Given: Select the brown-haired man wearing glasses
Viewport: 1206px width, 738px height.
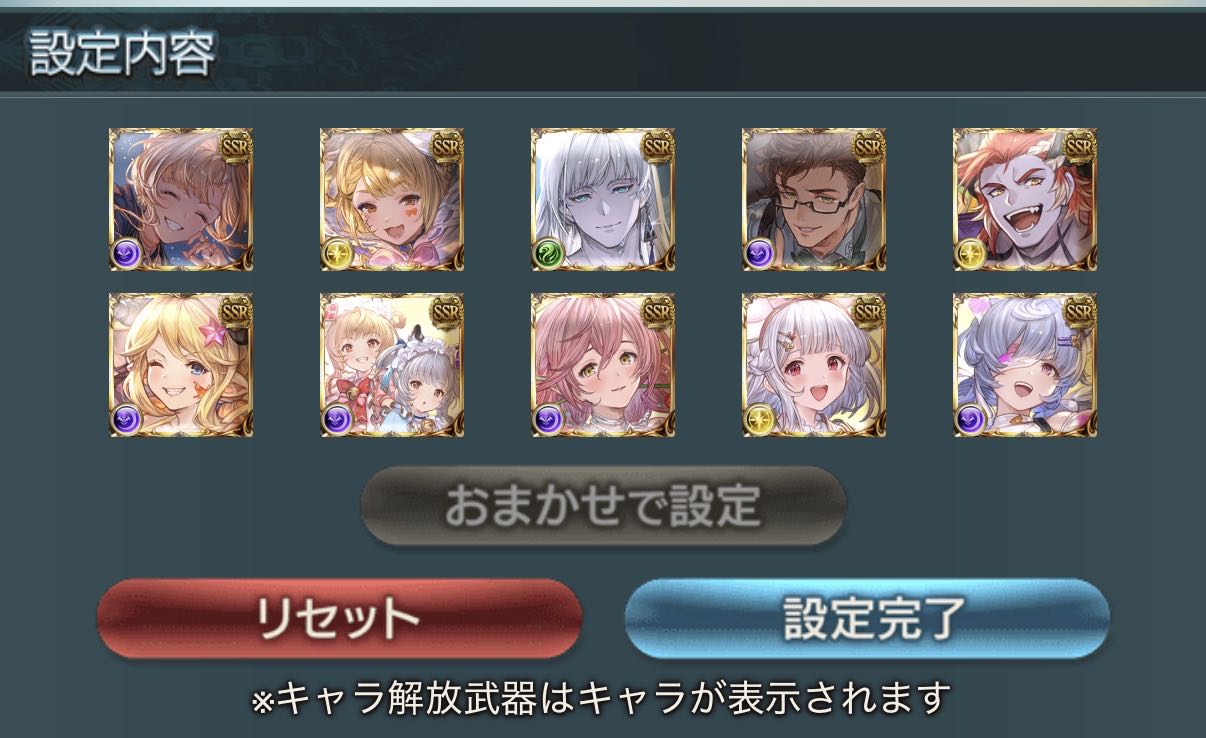Looking at the screenshot, I should point(814,200).
